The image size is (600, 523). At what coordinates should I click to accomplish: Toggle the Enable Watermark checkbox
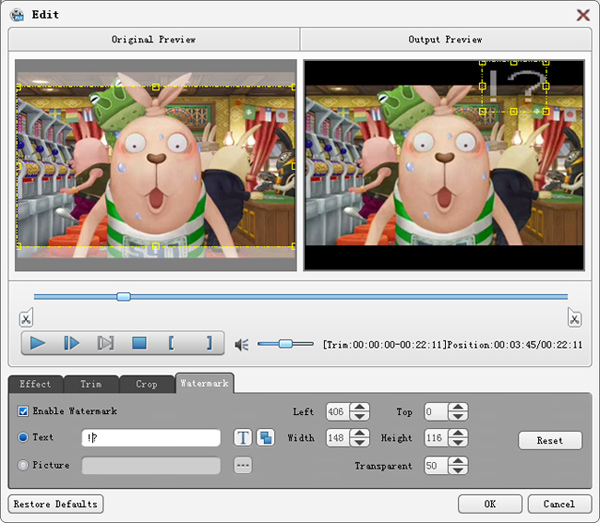[23, 411]
